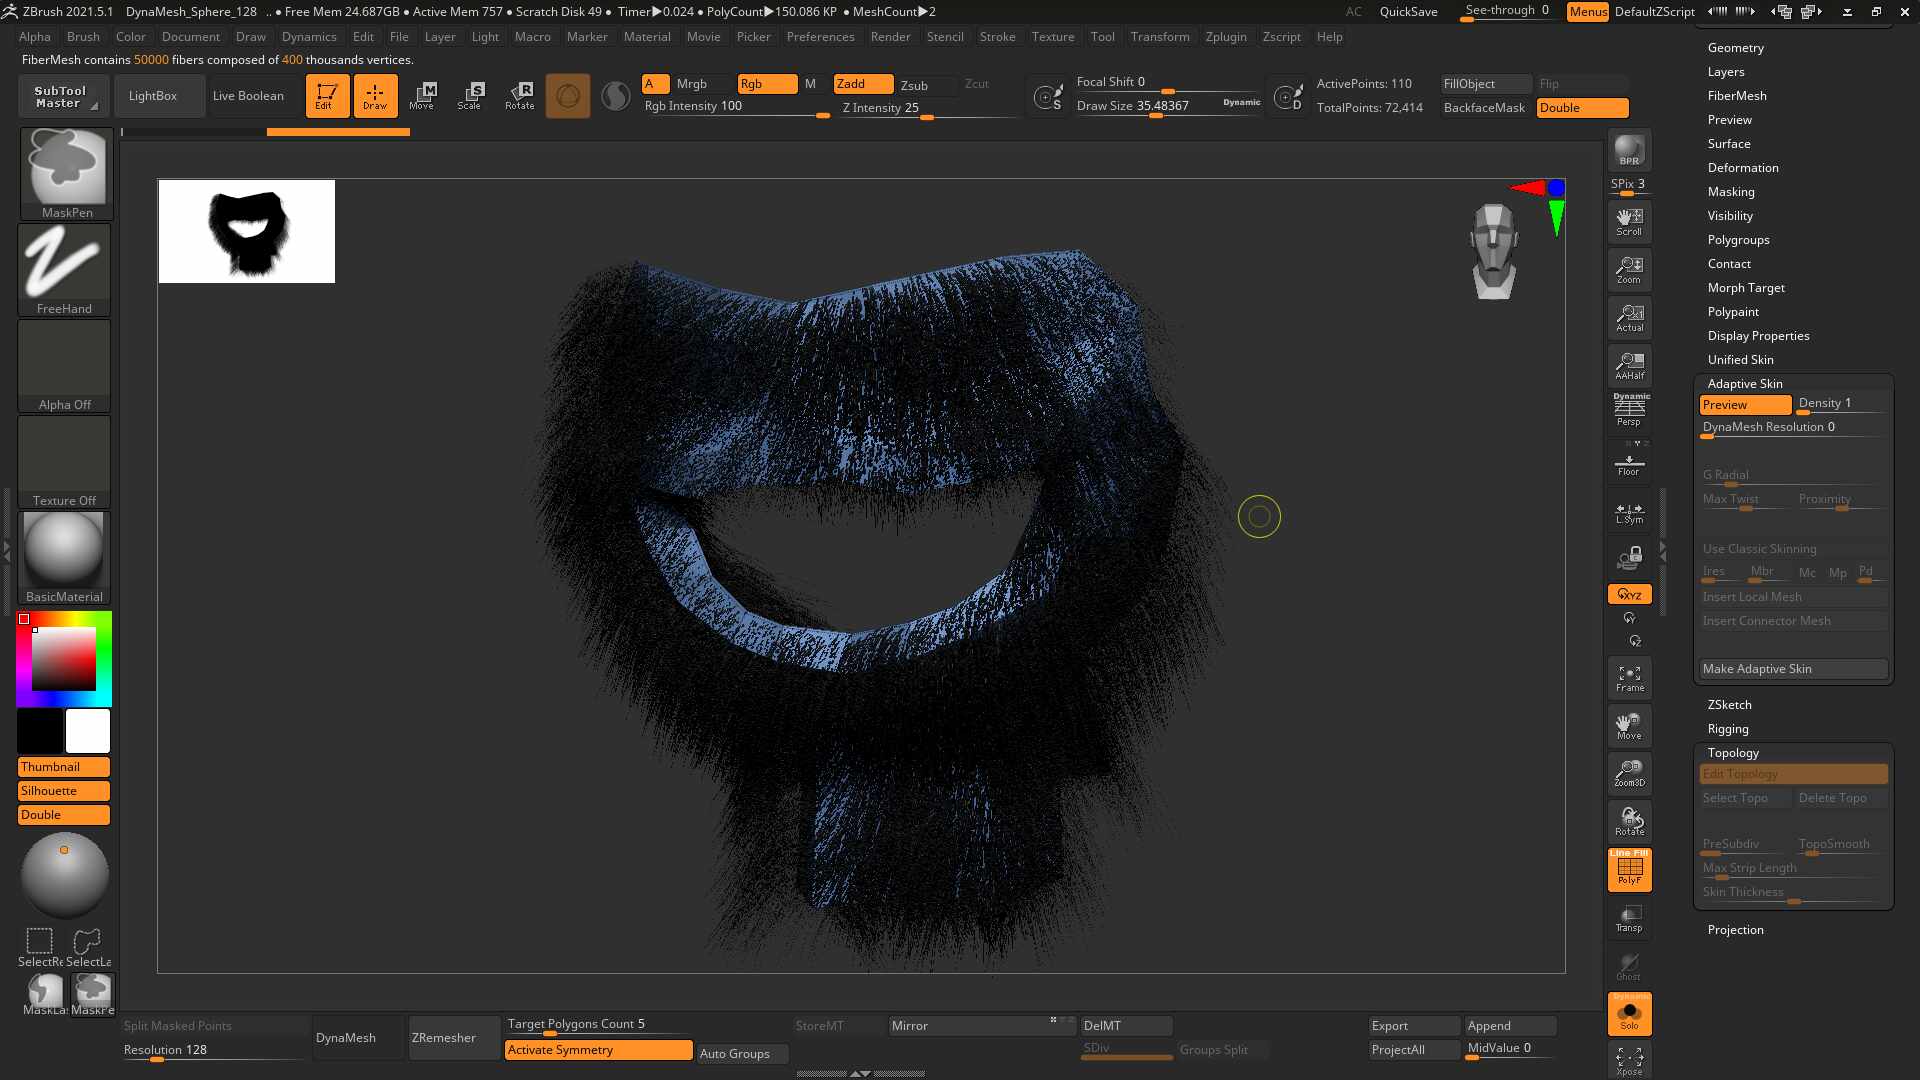Toggle L.Sym local symmetry
The width and height of the screenshot is (1920, 1080).
pyautogui.click(x=1629, y=514)
